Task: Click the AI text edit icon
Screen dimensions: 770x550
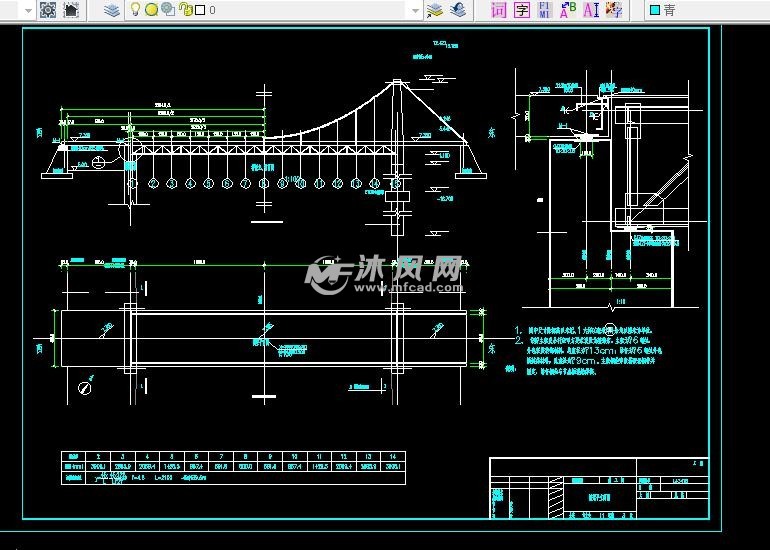Action: click(x=590, y=10)
